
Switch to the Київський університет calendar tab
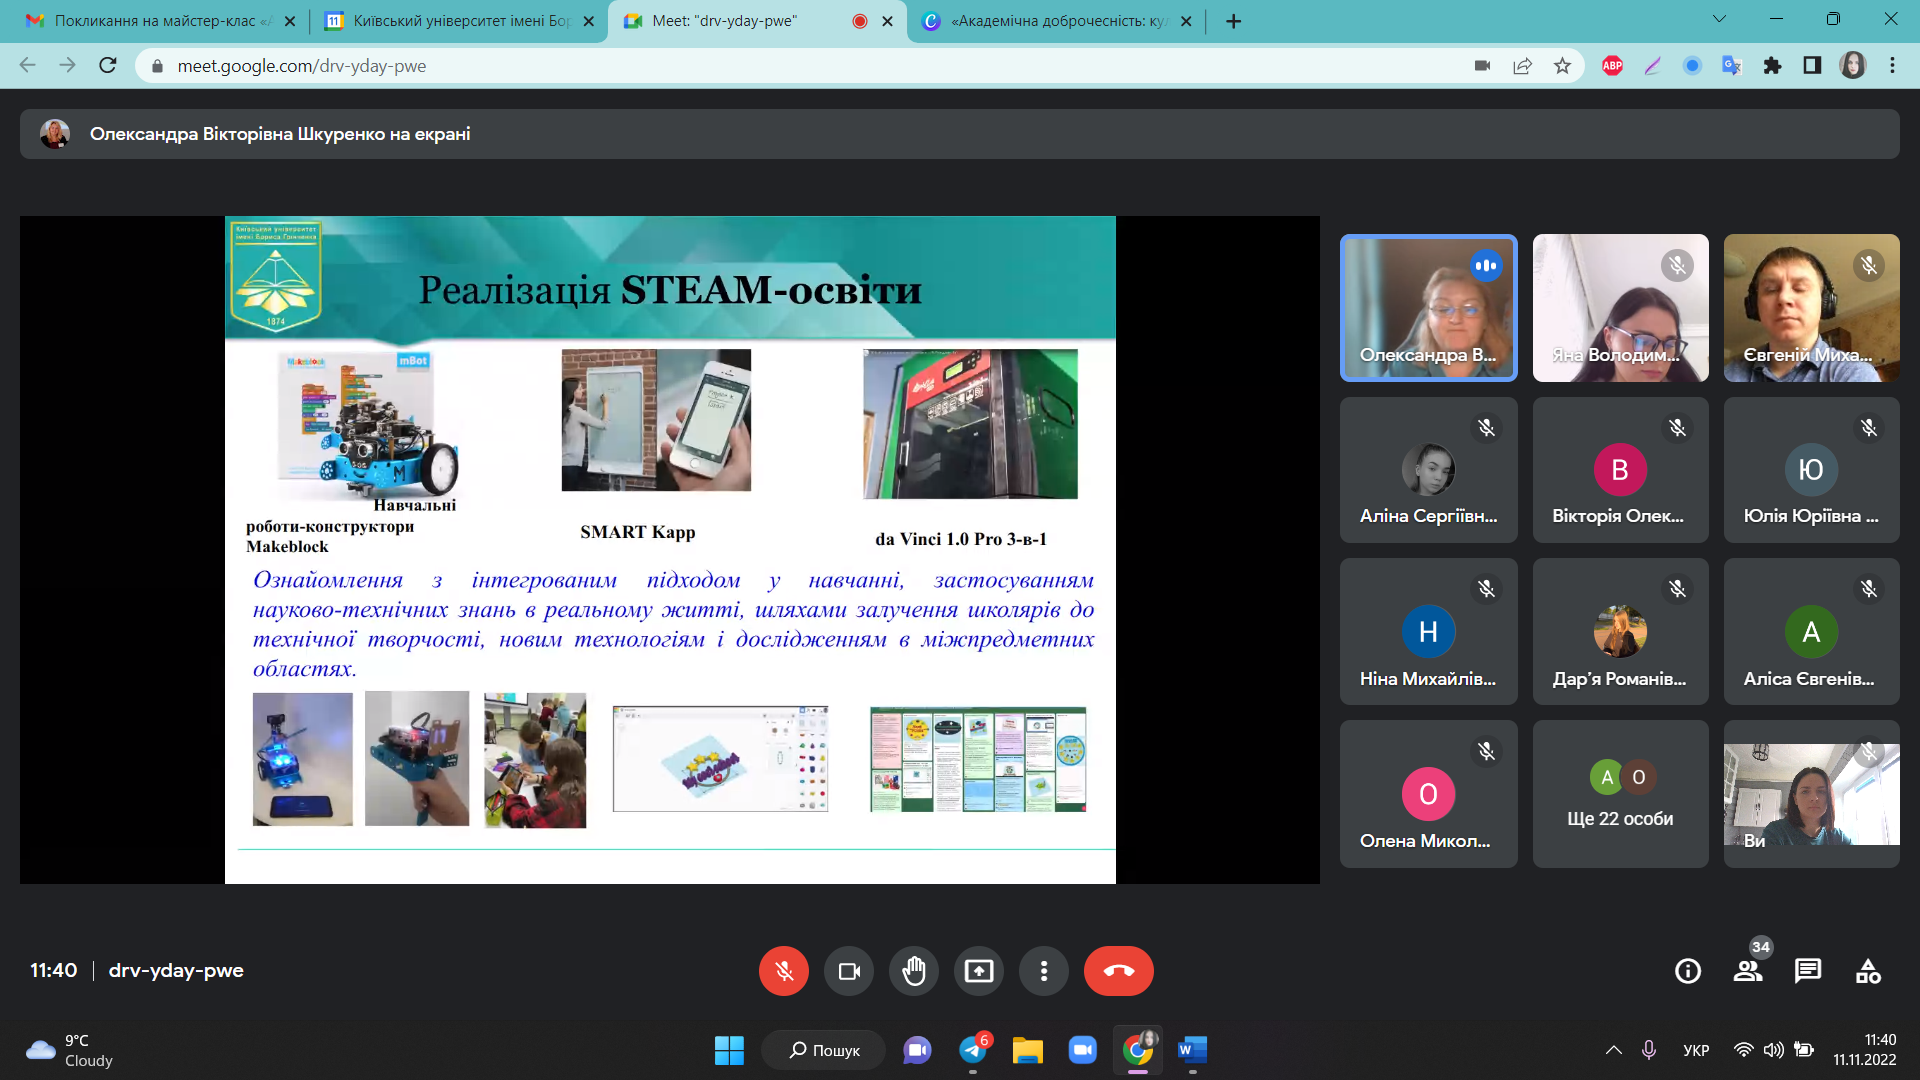[458, 21]
